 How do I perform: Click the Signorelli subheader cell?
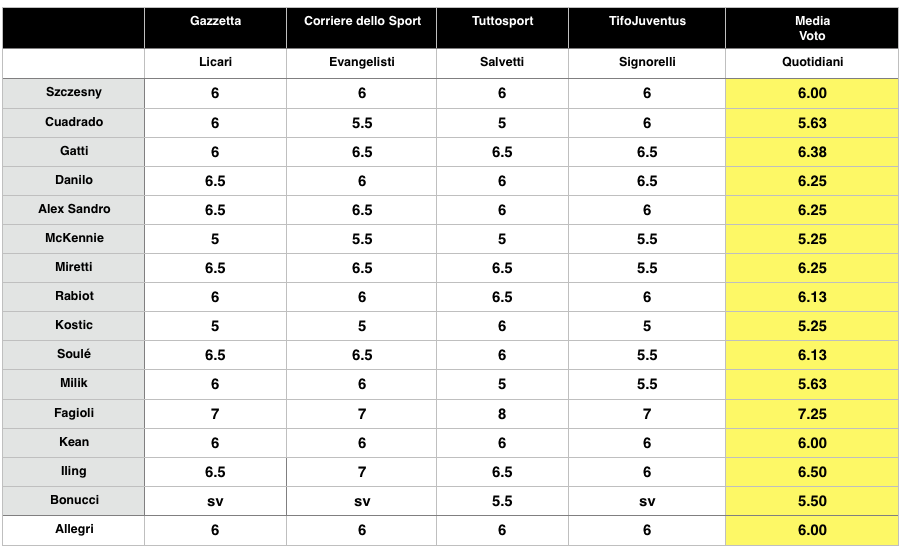[647, 62]
